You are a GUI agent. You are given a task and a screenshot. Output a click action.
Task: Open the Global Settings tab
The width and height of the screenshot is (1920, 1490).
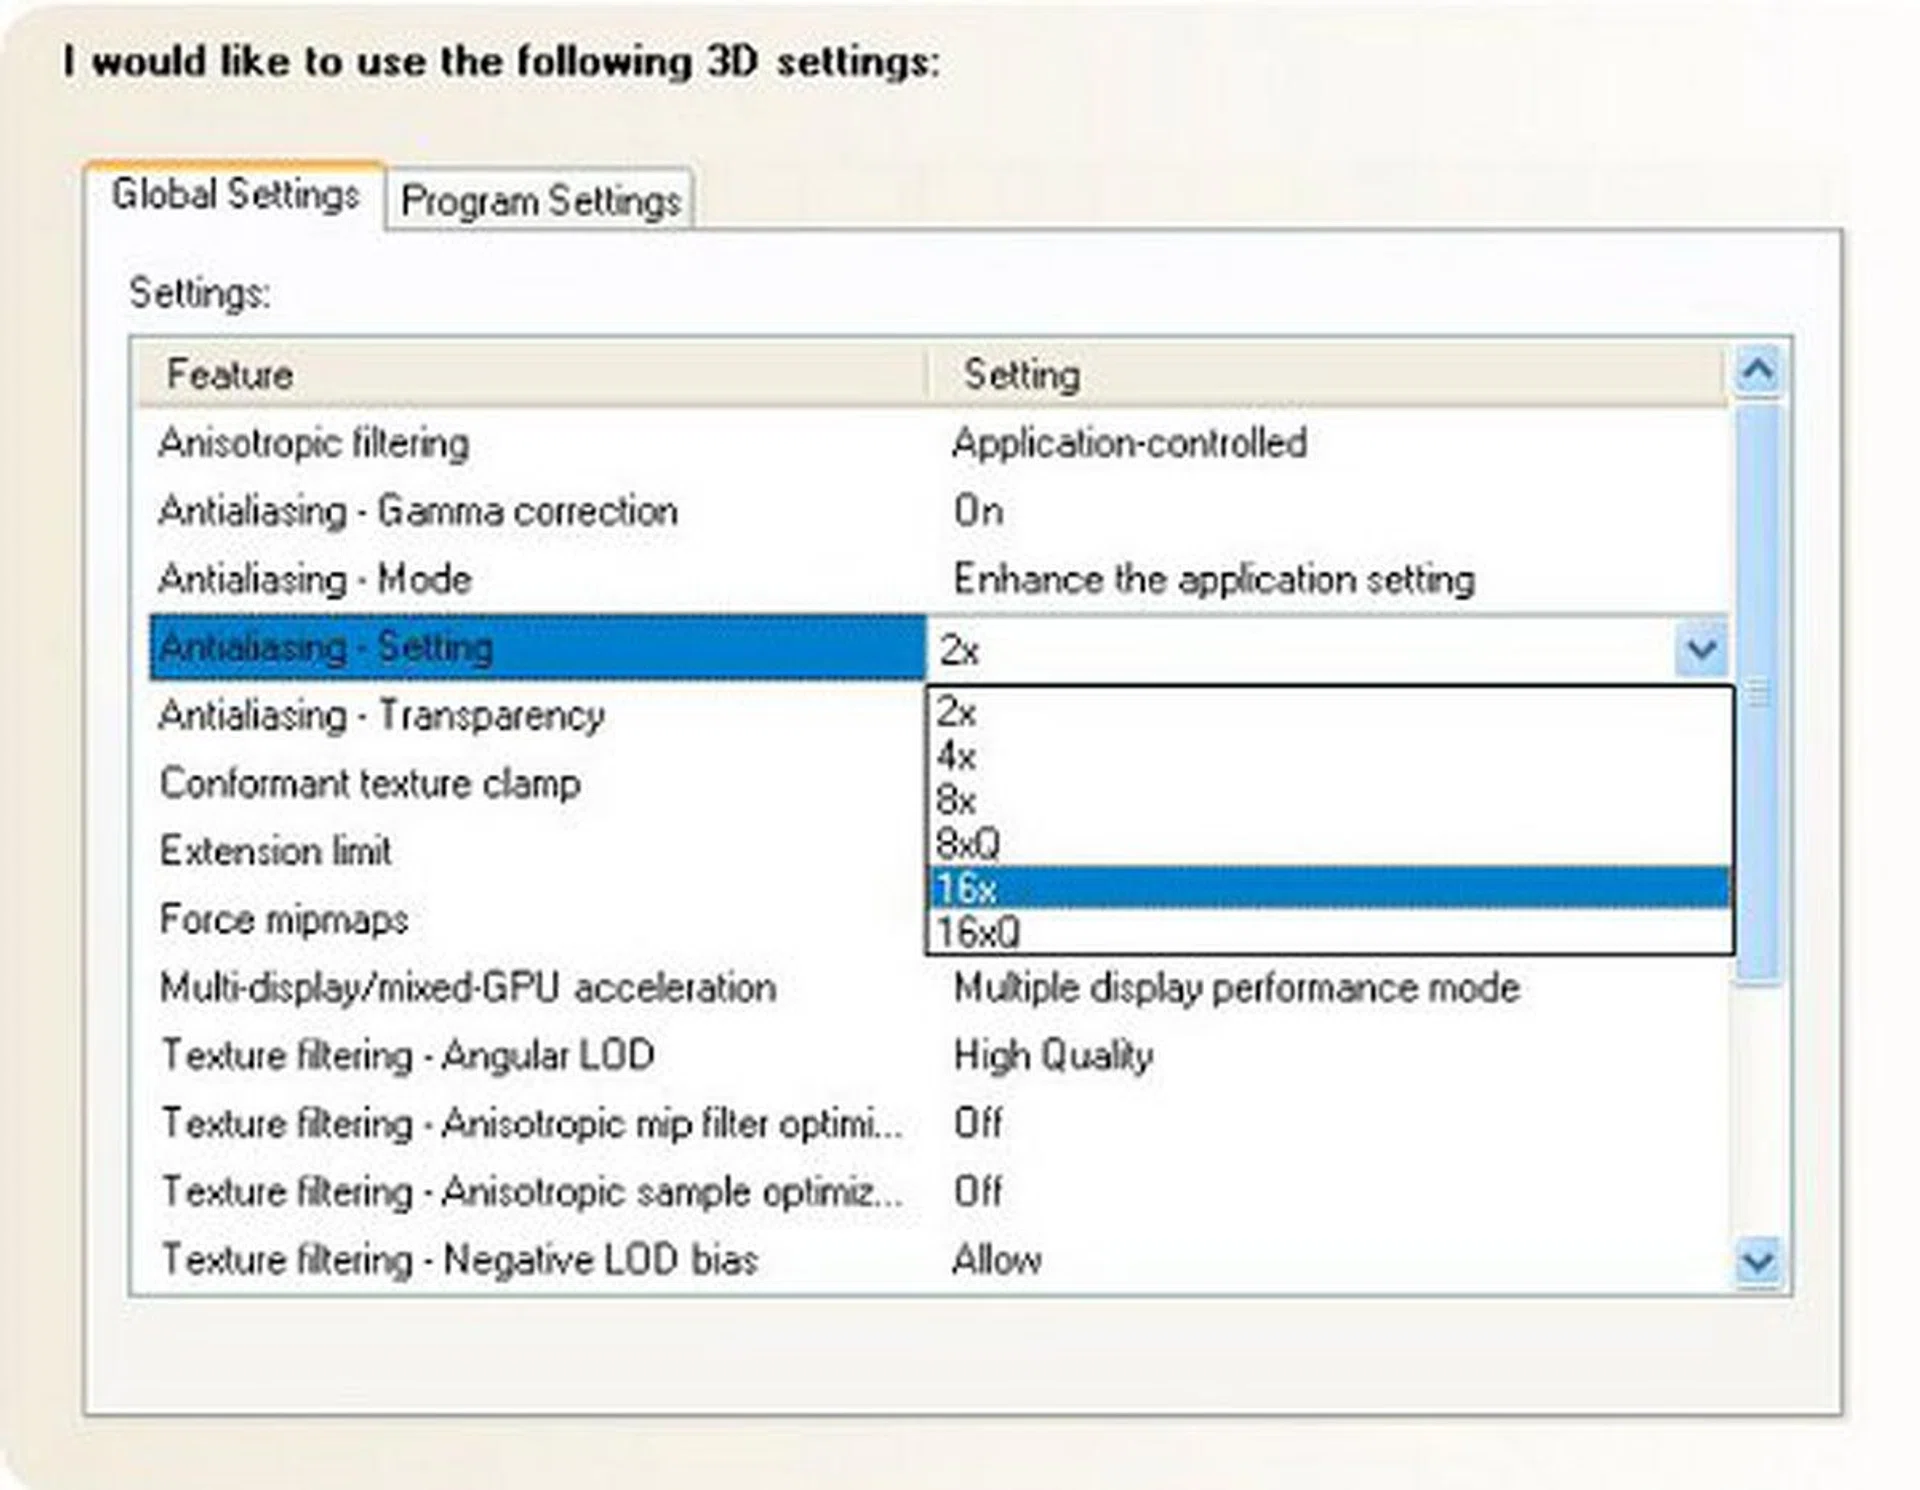235,194
